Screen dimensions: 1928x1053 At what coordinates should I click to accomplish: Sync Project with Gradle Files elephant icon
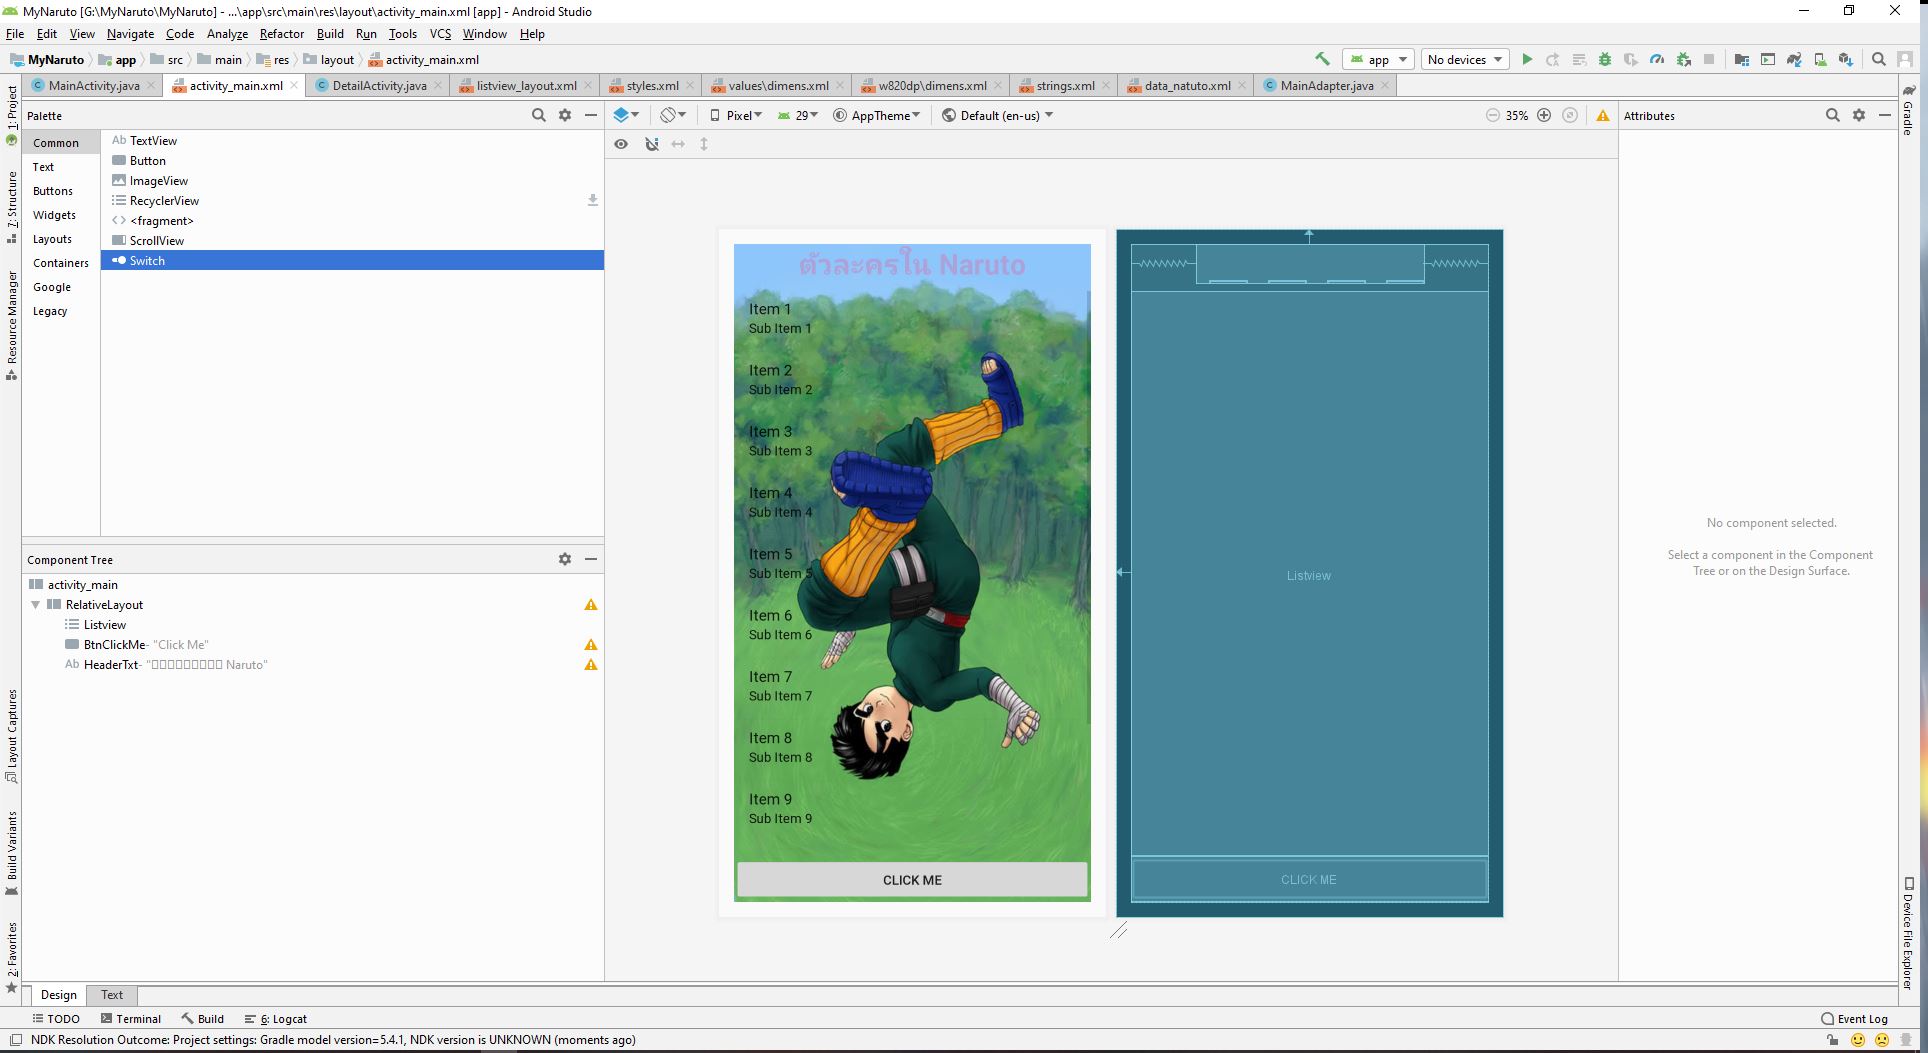pos(1794,59)
